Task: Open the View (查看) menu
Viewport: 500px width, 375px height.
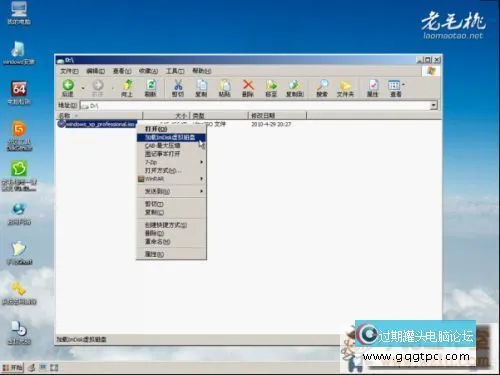Action: tap(122, 71)
